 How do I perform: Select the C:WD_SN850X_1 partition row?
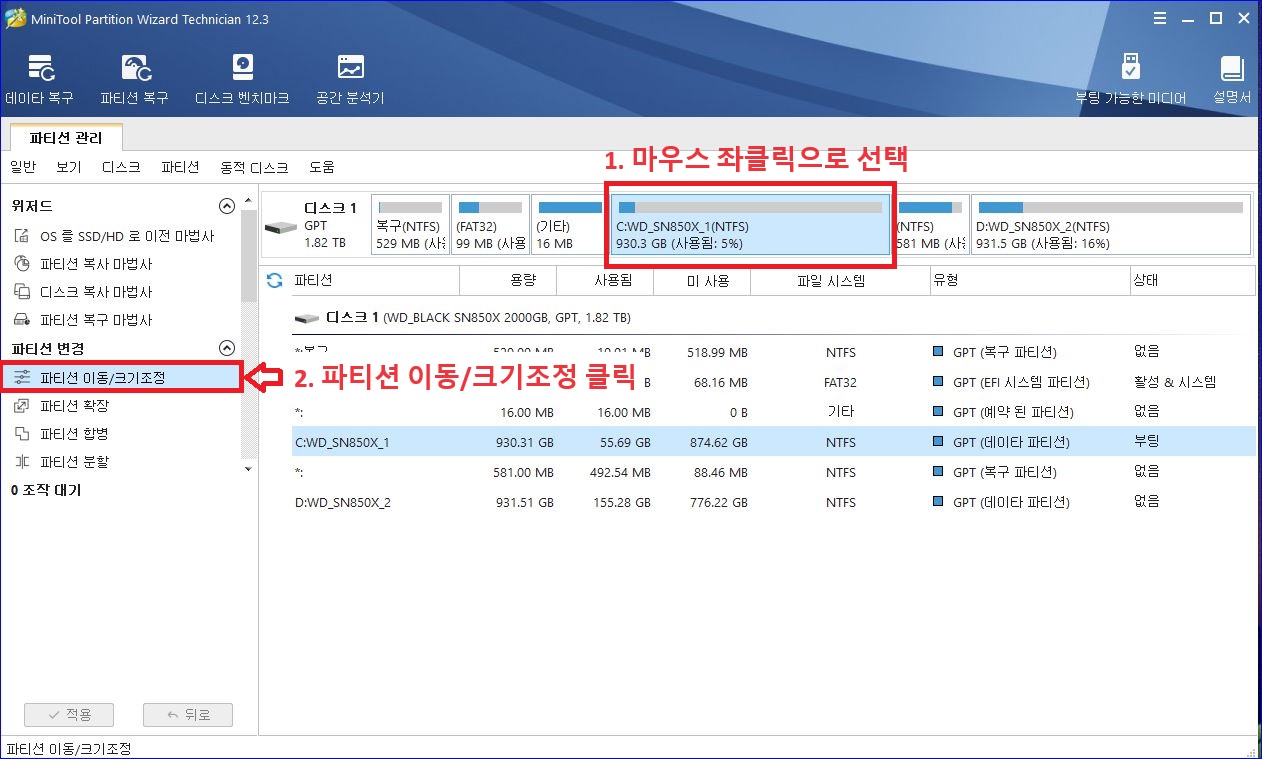pos(774,442)
